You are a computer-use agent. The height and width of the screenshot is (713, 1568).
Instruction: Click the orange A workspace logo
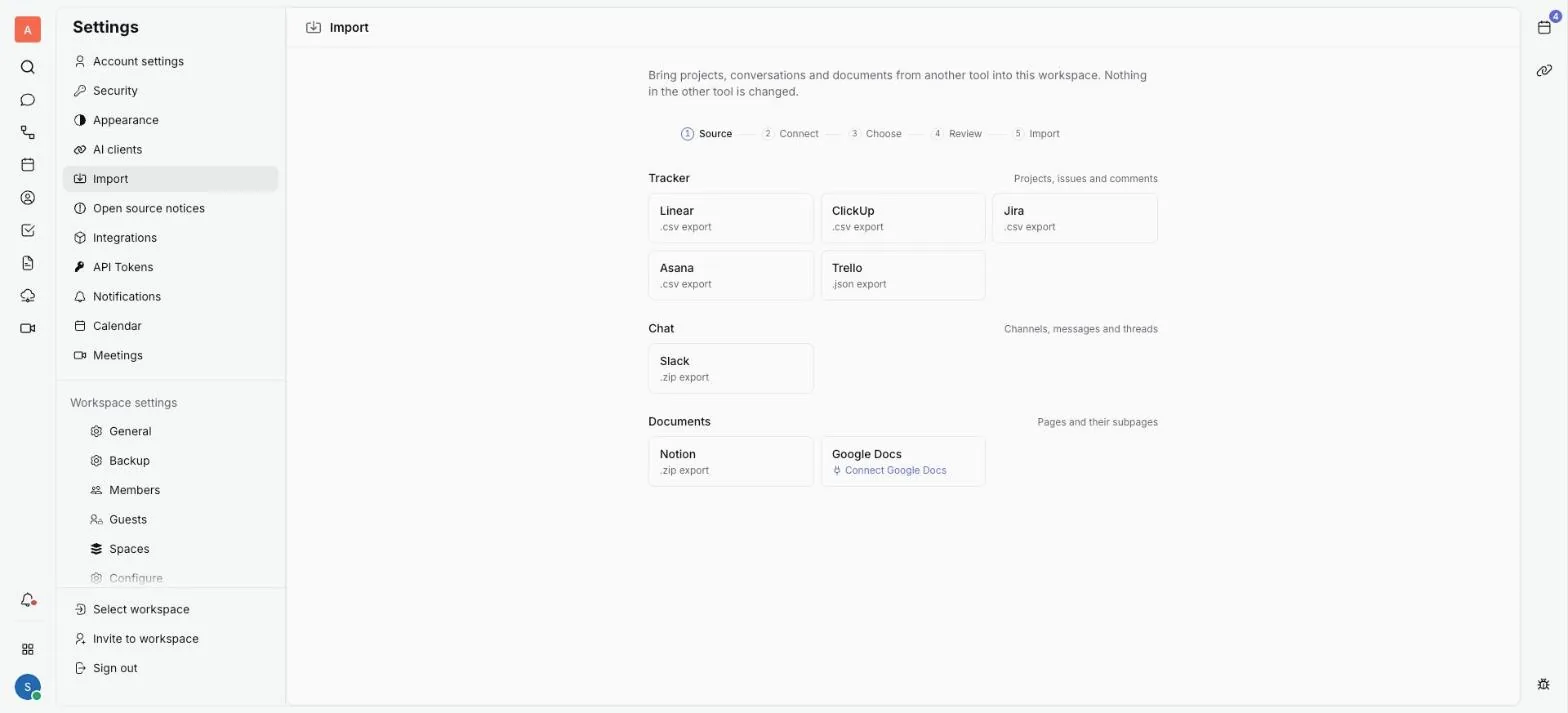(x=28, y=30)
